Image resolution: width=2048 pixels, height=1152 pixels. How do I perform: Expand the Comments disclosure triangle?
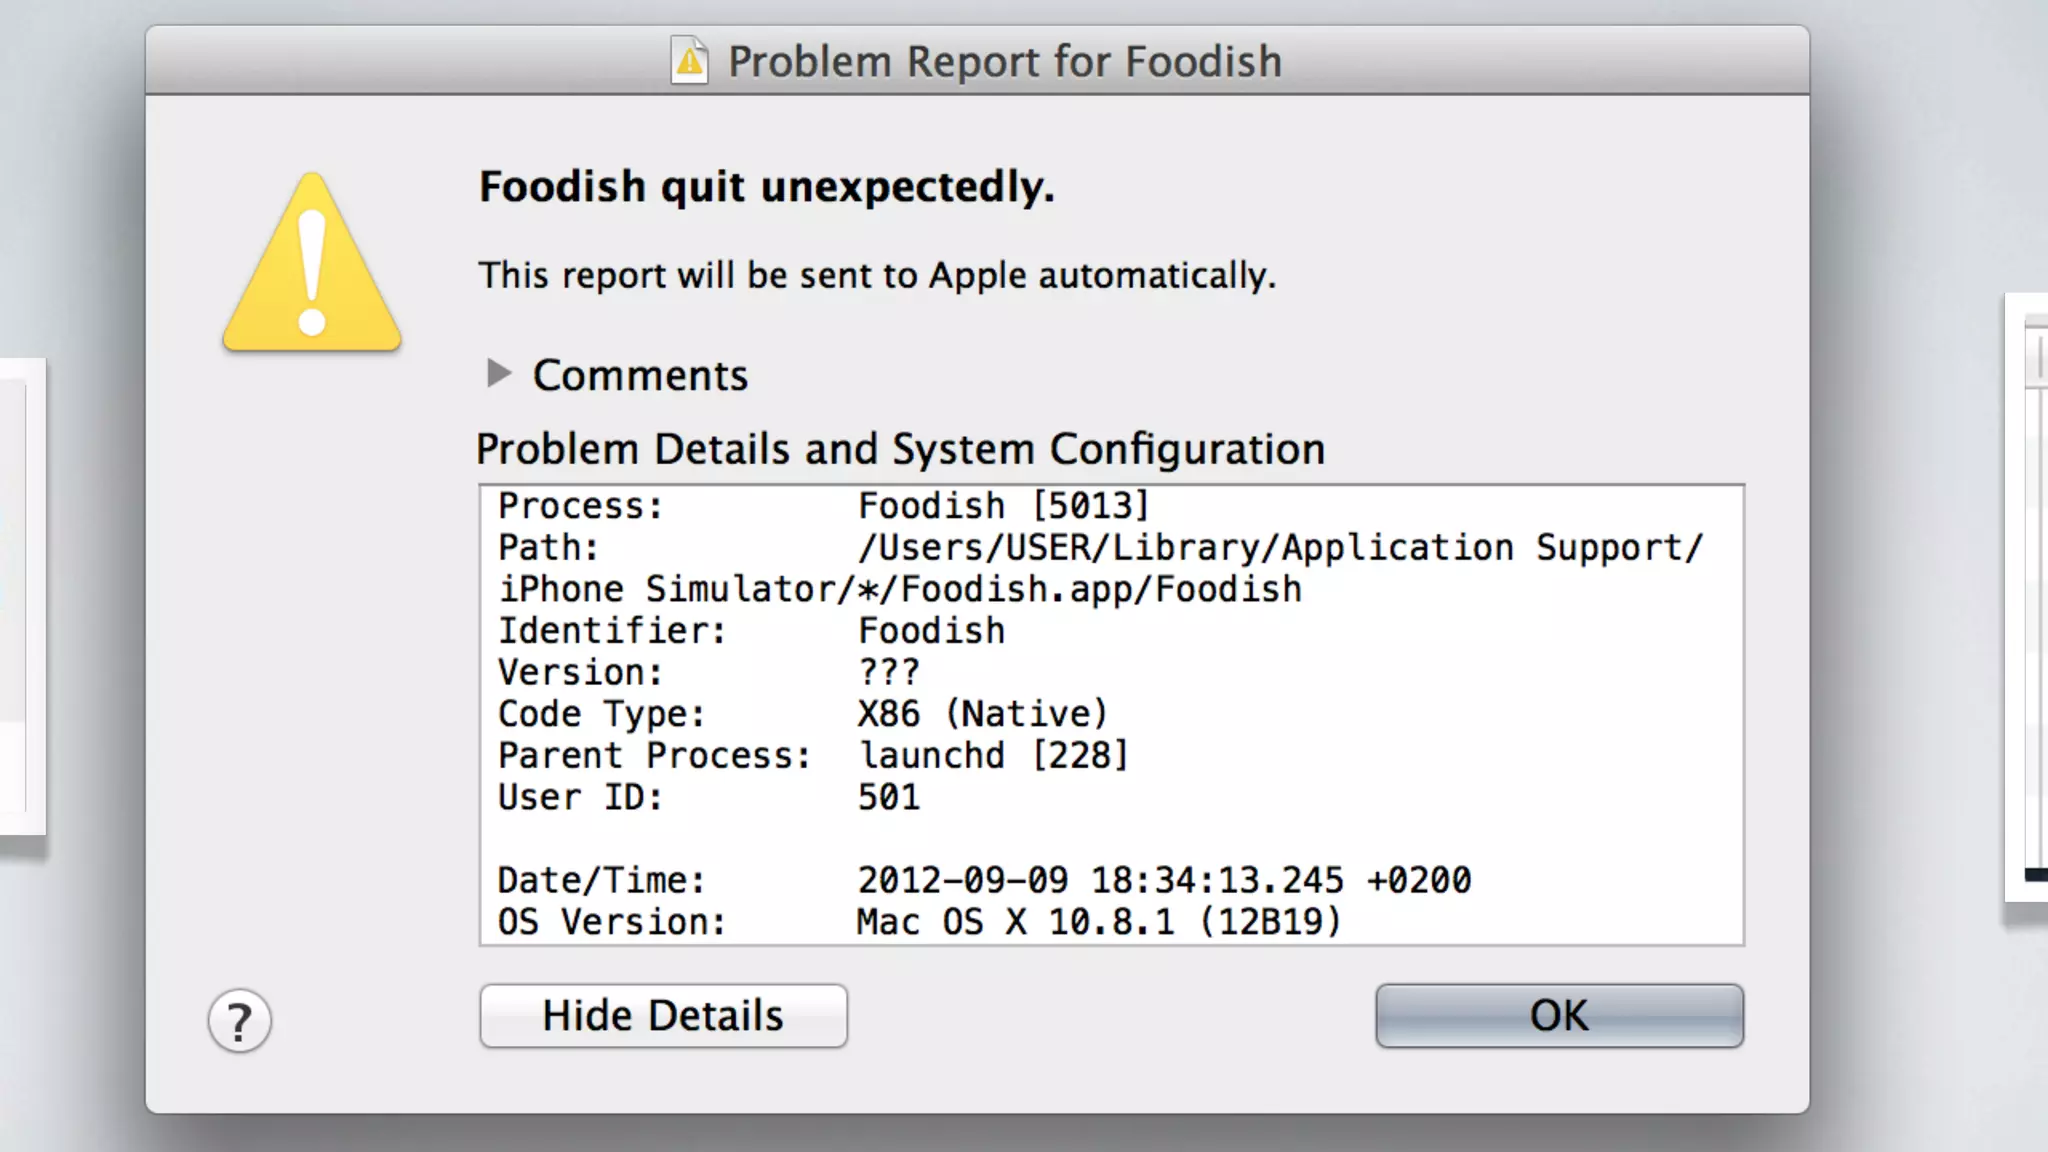(498, 374)
